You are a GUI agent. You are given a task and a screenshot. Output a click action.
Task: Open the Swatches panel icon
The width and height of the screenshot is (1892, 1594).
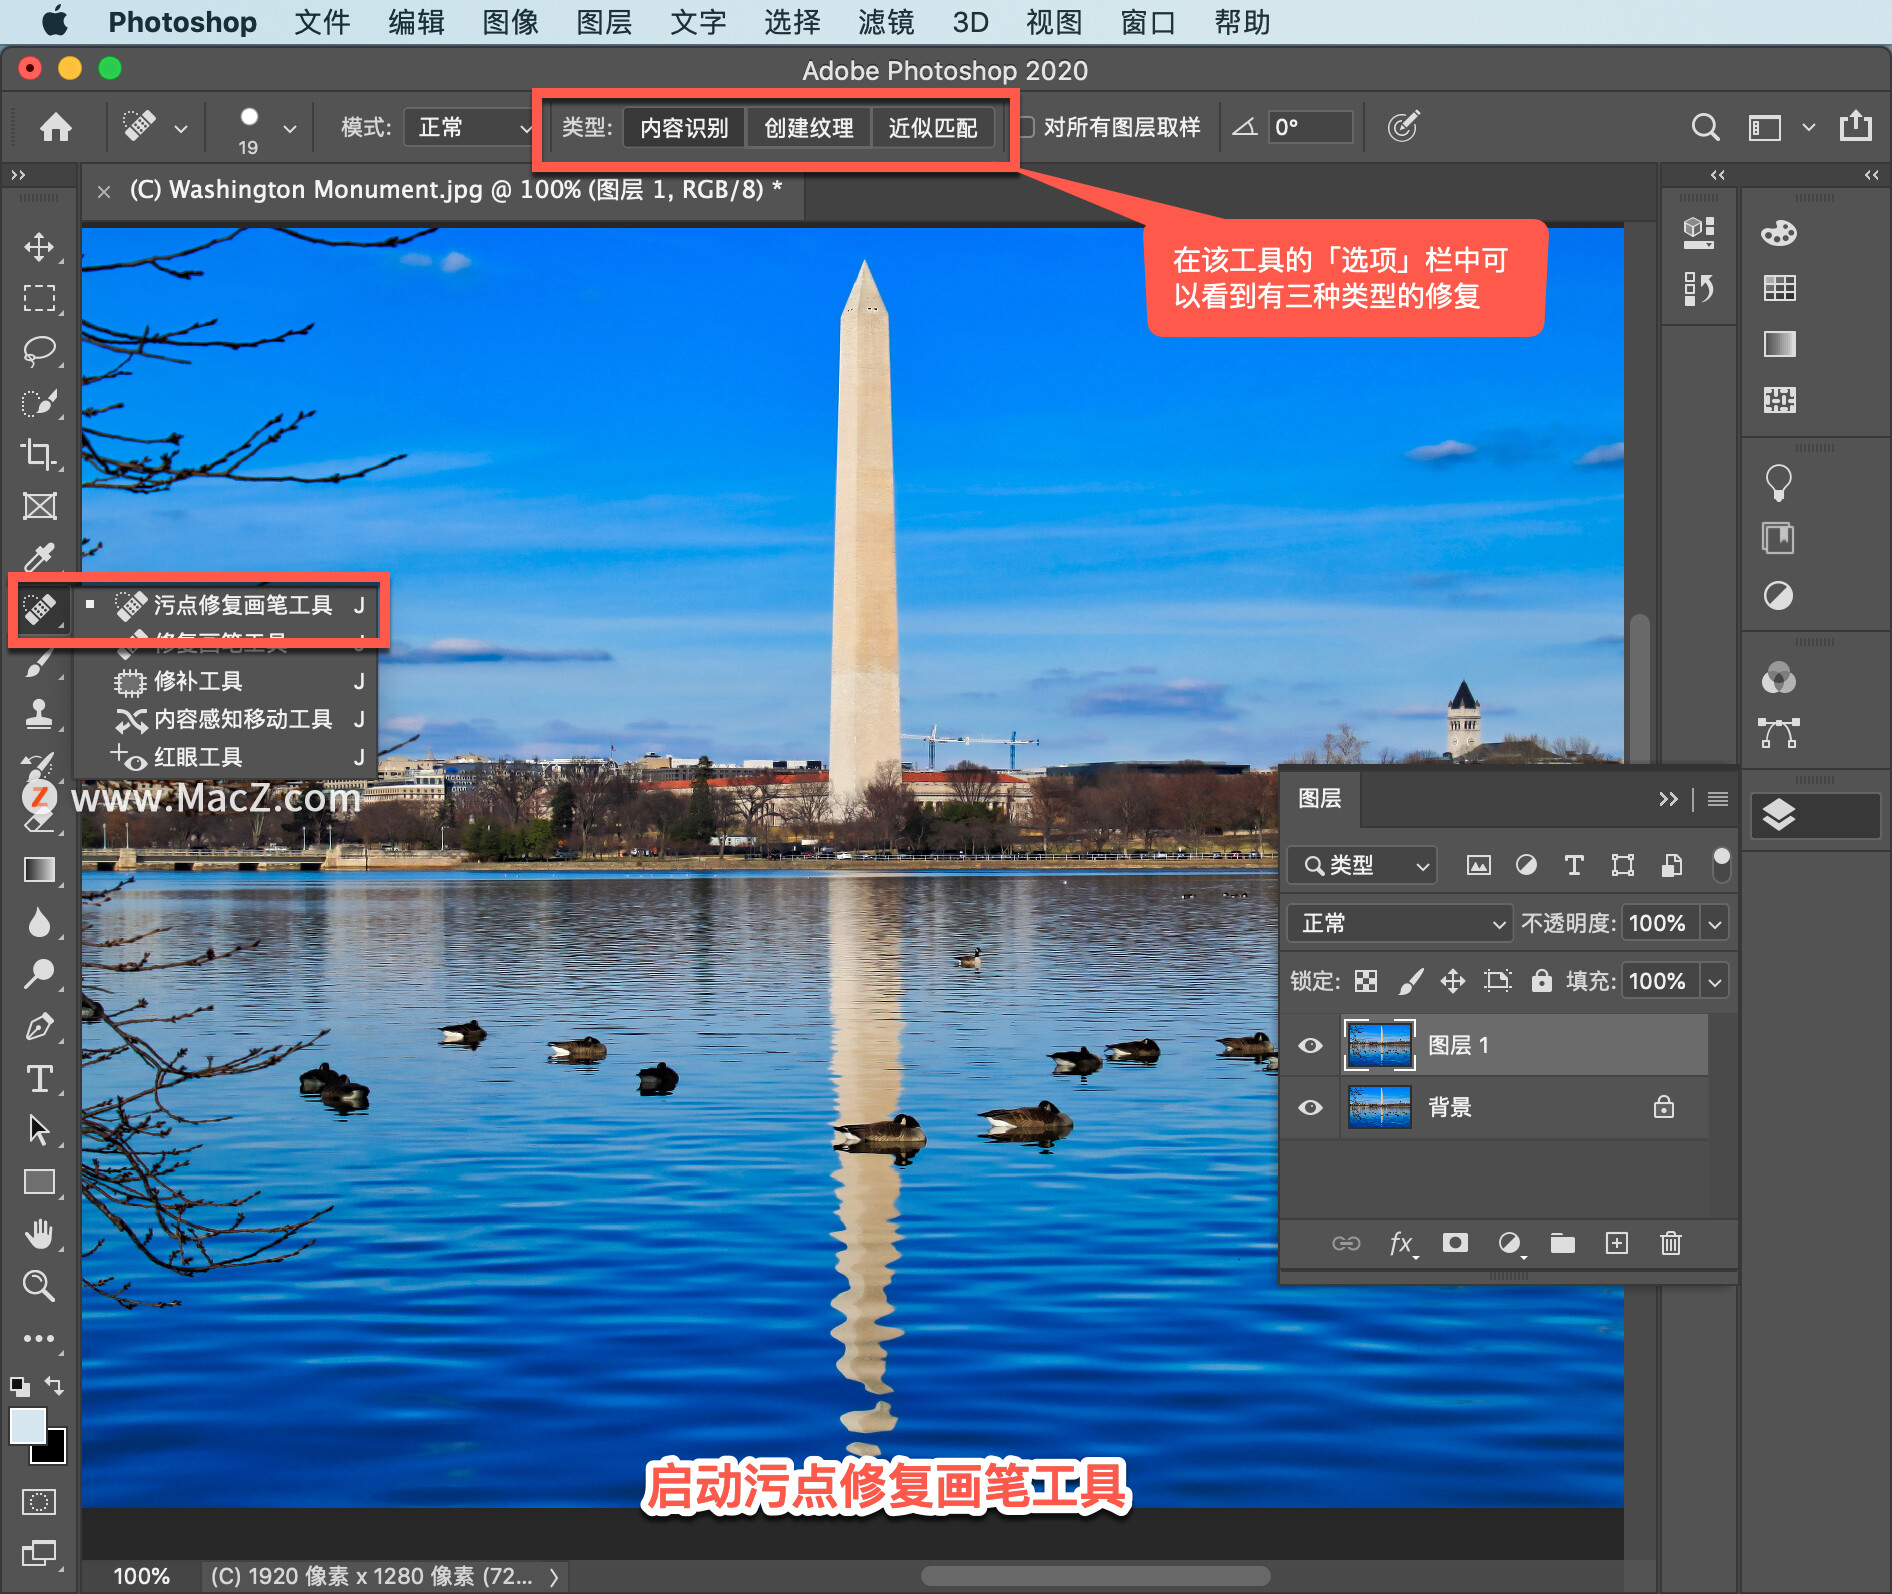click(1779, 289)
